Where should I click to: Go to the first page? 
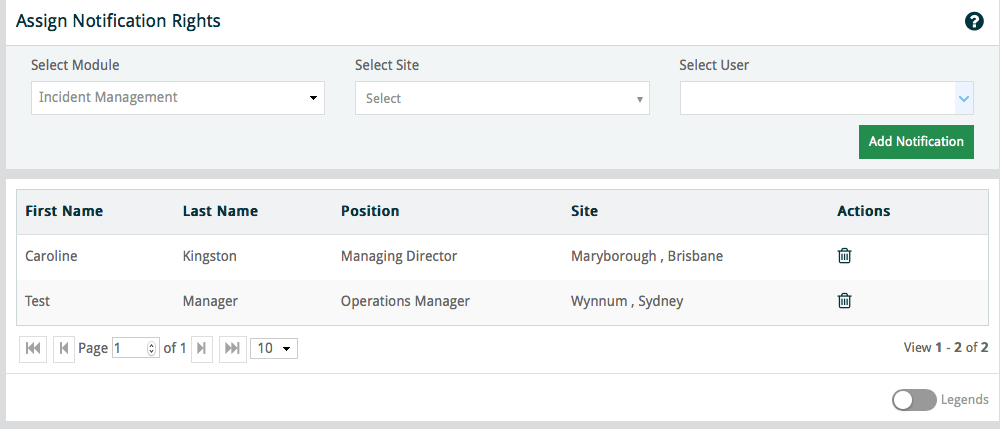click(x=32, y=348)
